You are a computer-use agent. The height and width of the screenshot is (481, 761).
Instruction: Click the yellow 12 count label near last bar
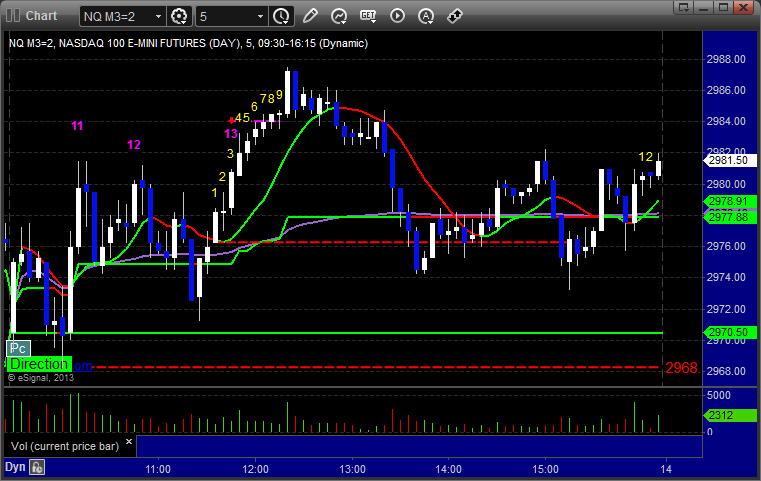[x=645, y=157]
